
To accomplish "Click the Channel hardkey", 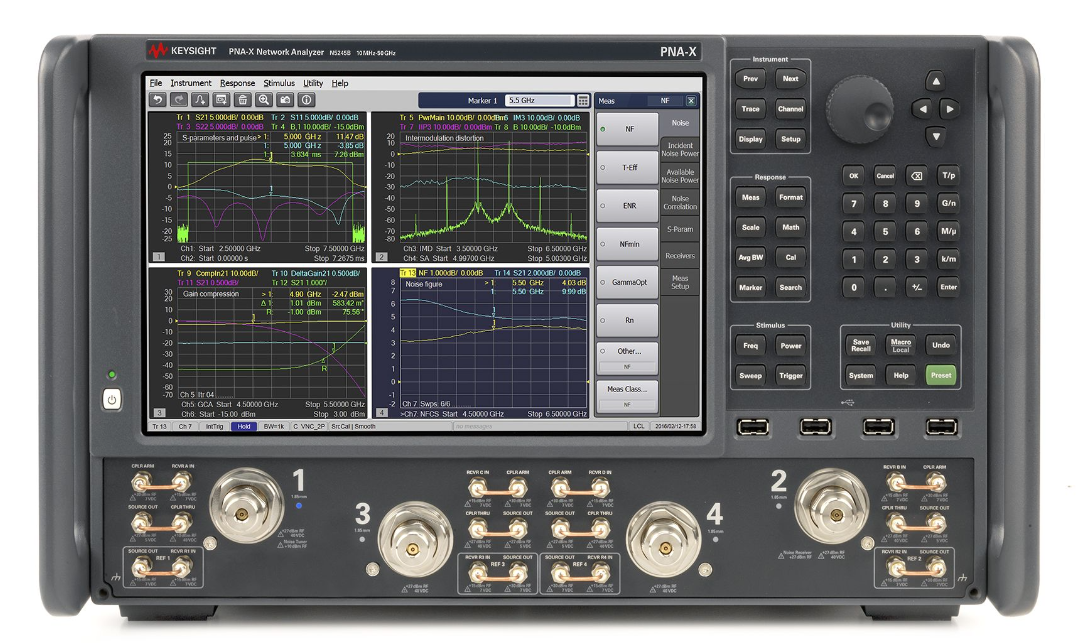I will [x=791, y=109].
